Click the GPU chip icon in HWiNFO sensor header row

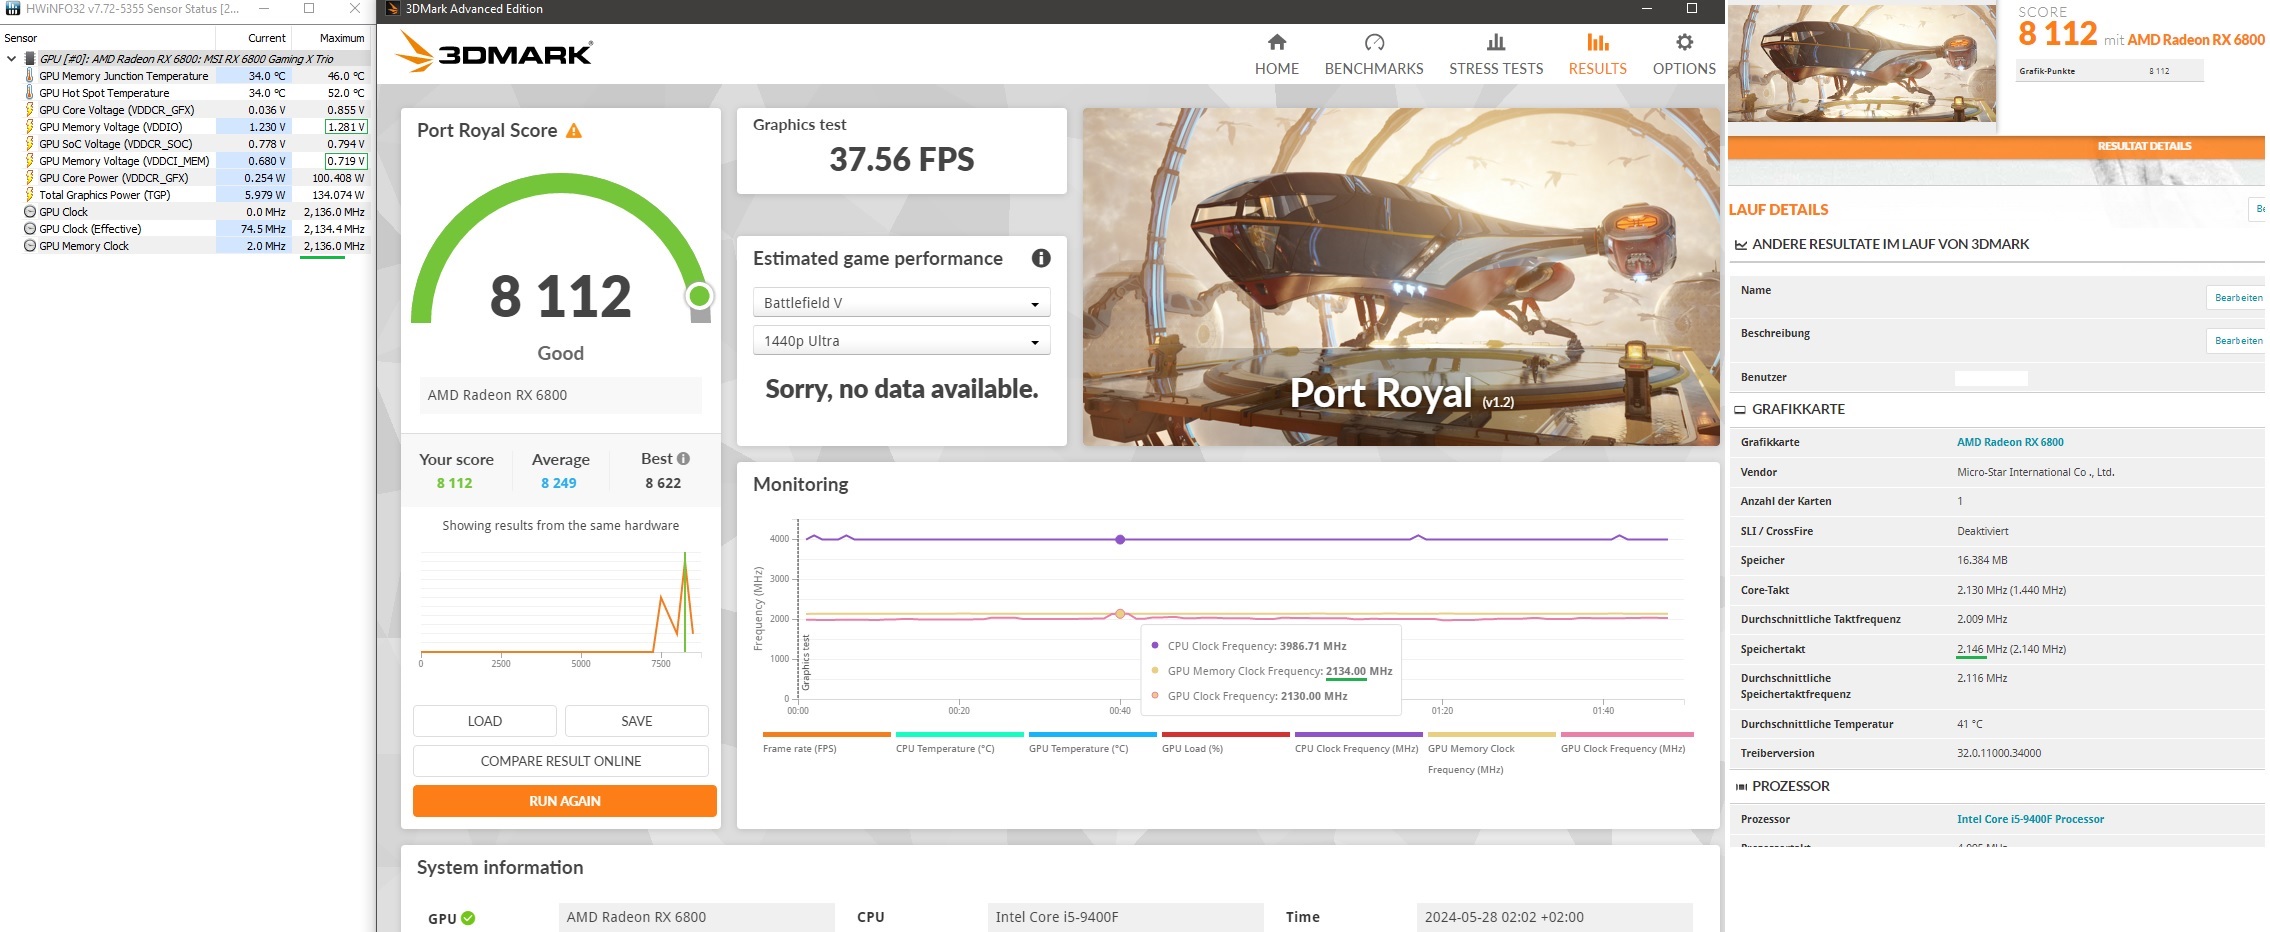(x=30, y=59)
